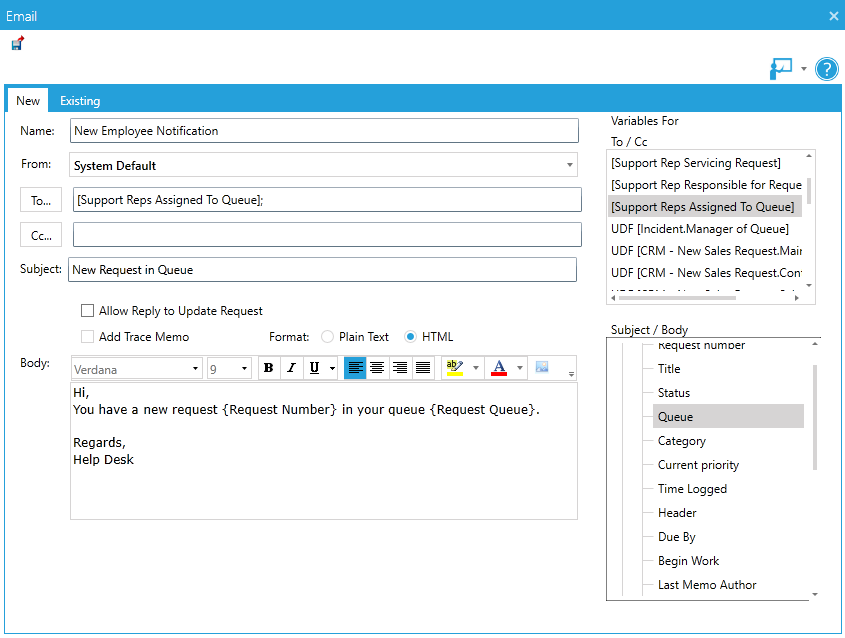Screen dimensions: 845x638
Task: Select Due By tree item
Action: pos(676,537)
